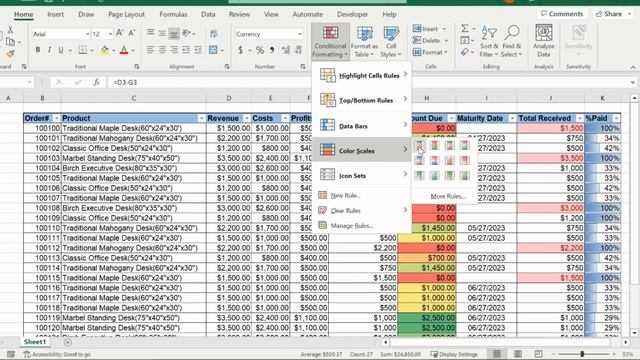Click the Wrap Text icon
Viewport: 640px width, 360px height.
coord(213,33)
